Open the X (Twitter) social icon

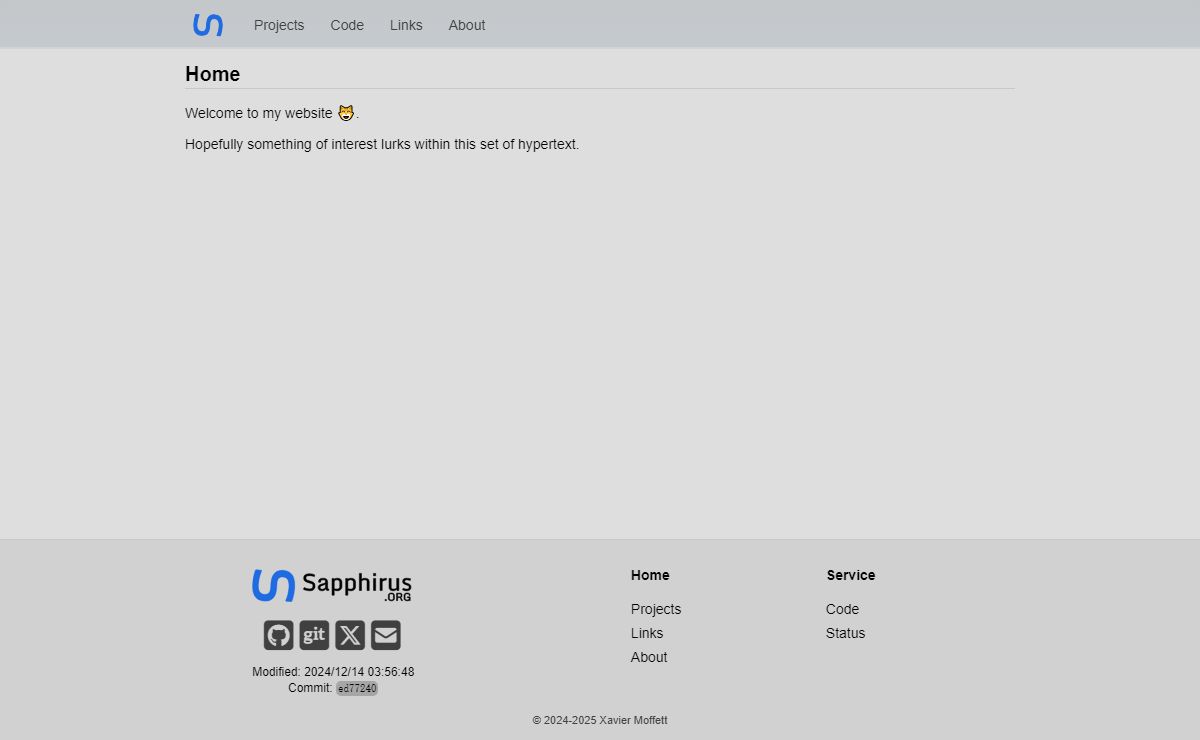click(x=350, y=635)
